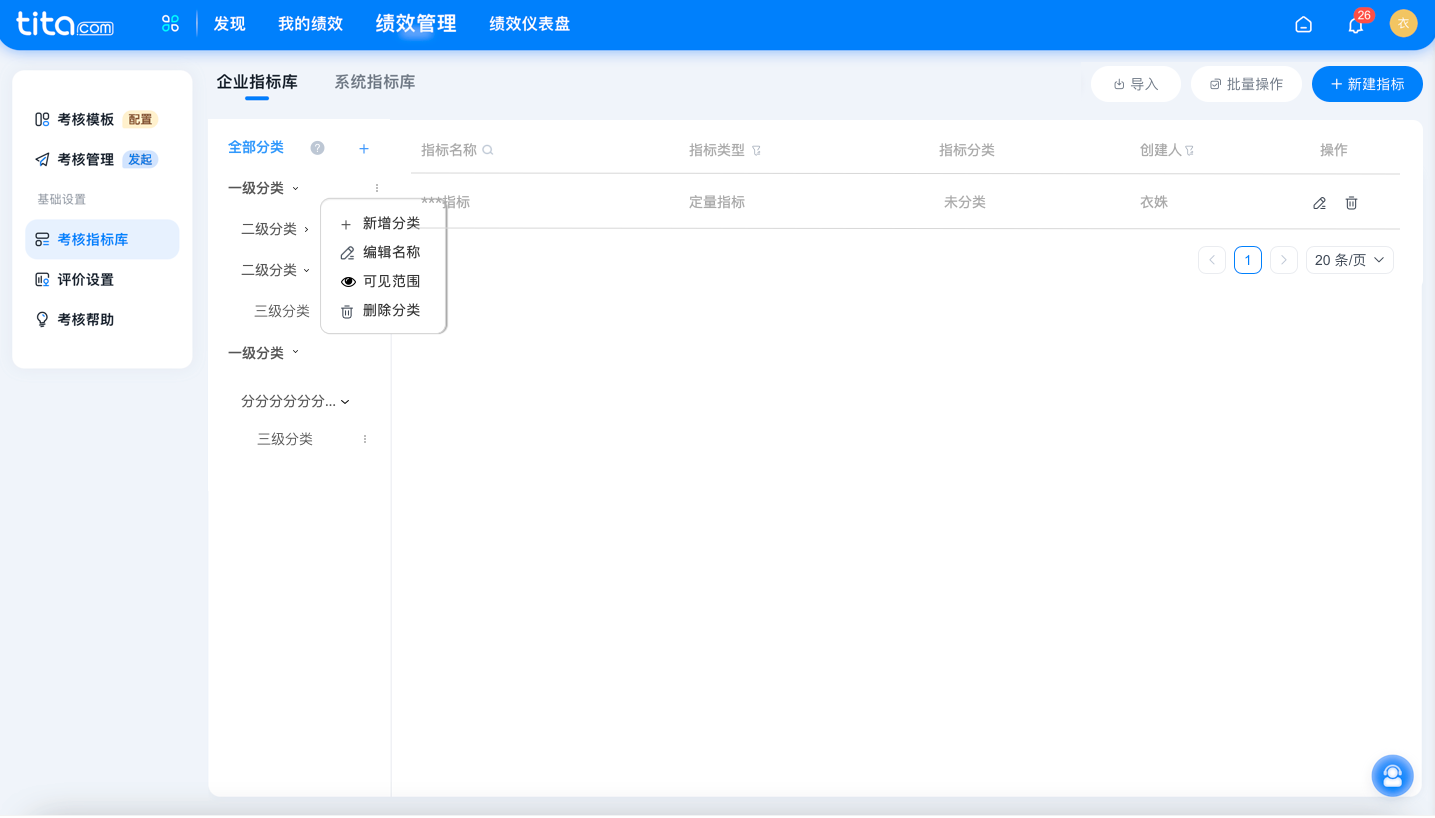This screenshot has height=818, width=1435.
Task: Open notifications bell with 26 badge
Action: (x=1356, y=25)
